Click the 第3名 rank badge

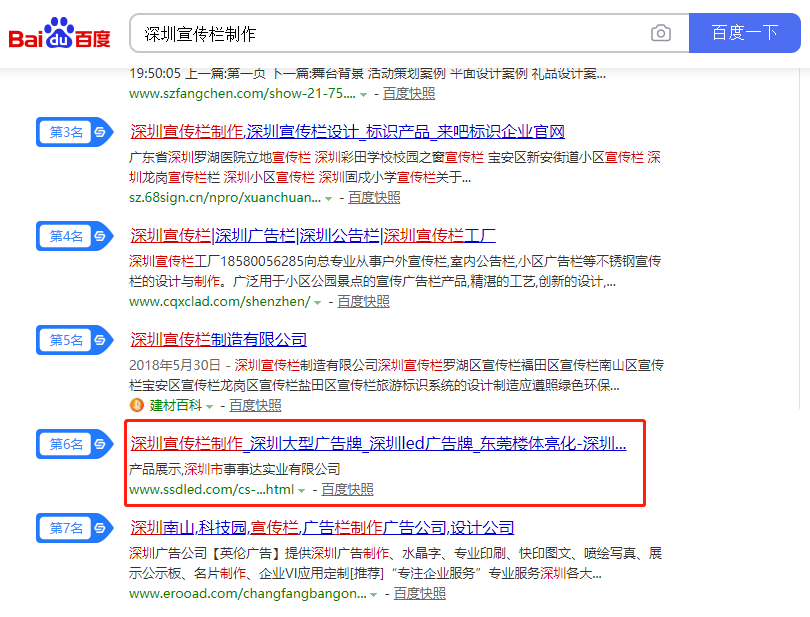(75, 132)
